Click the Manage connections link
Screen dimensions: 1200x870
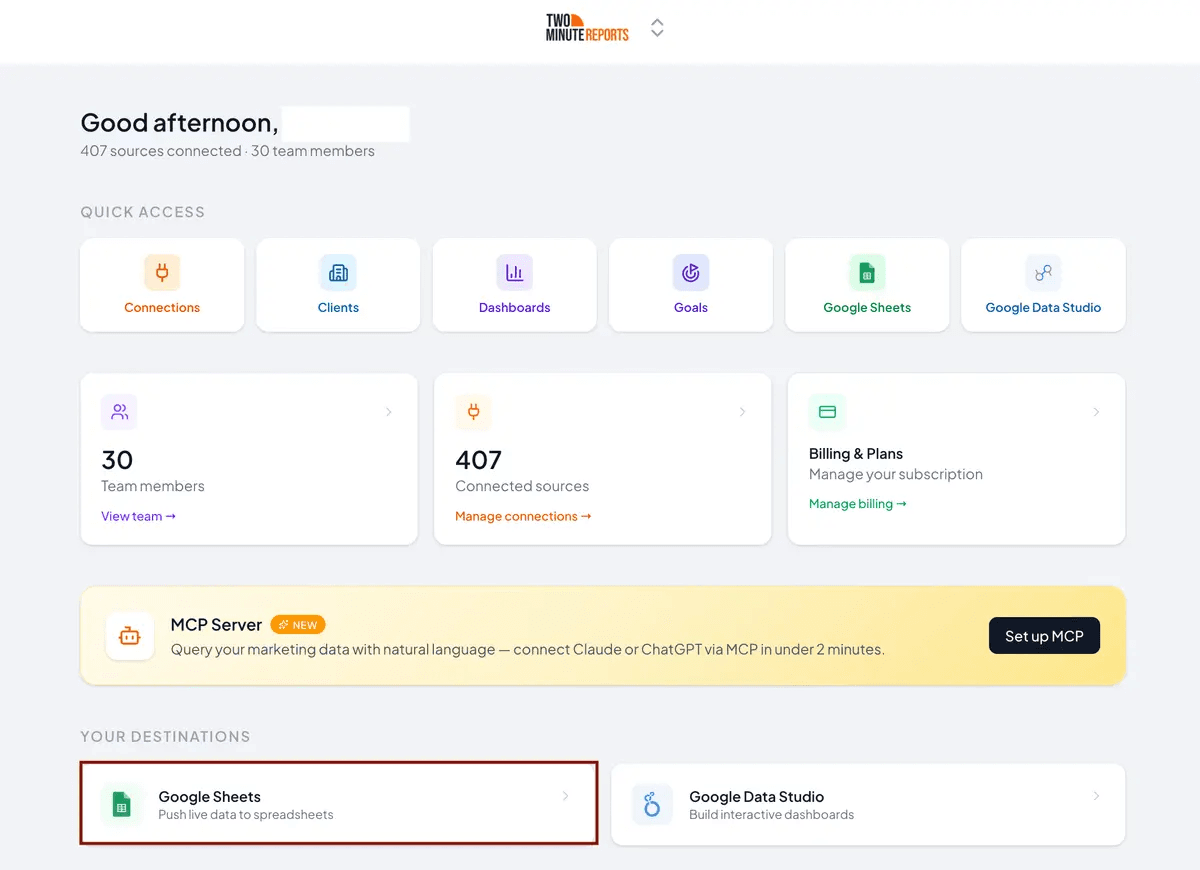pyautogui.click(x=523, y=516)
